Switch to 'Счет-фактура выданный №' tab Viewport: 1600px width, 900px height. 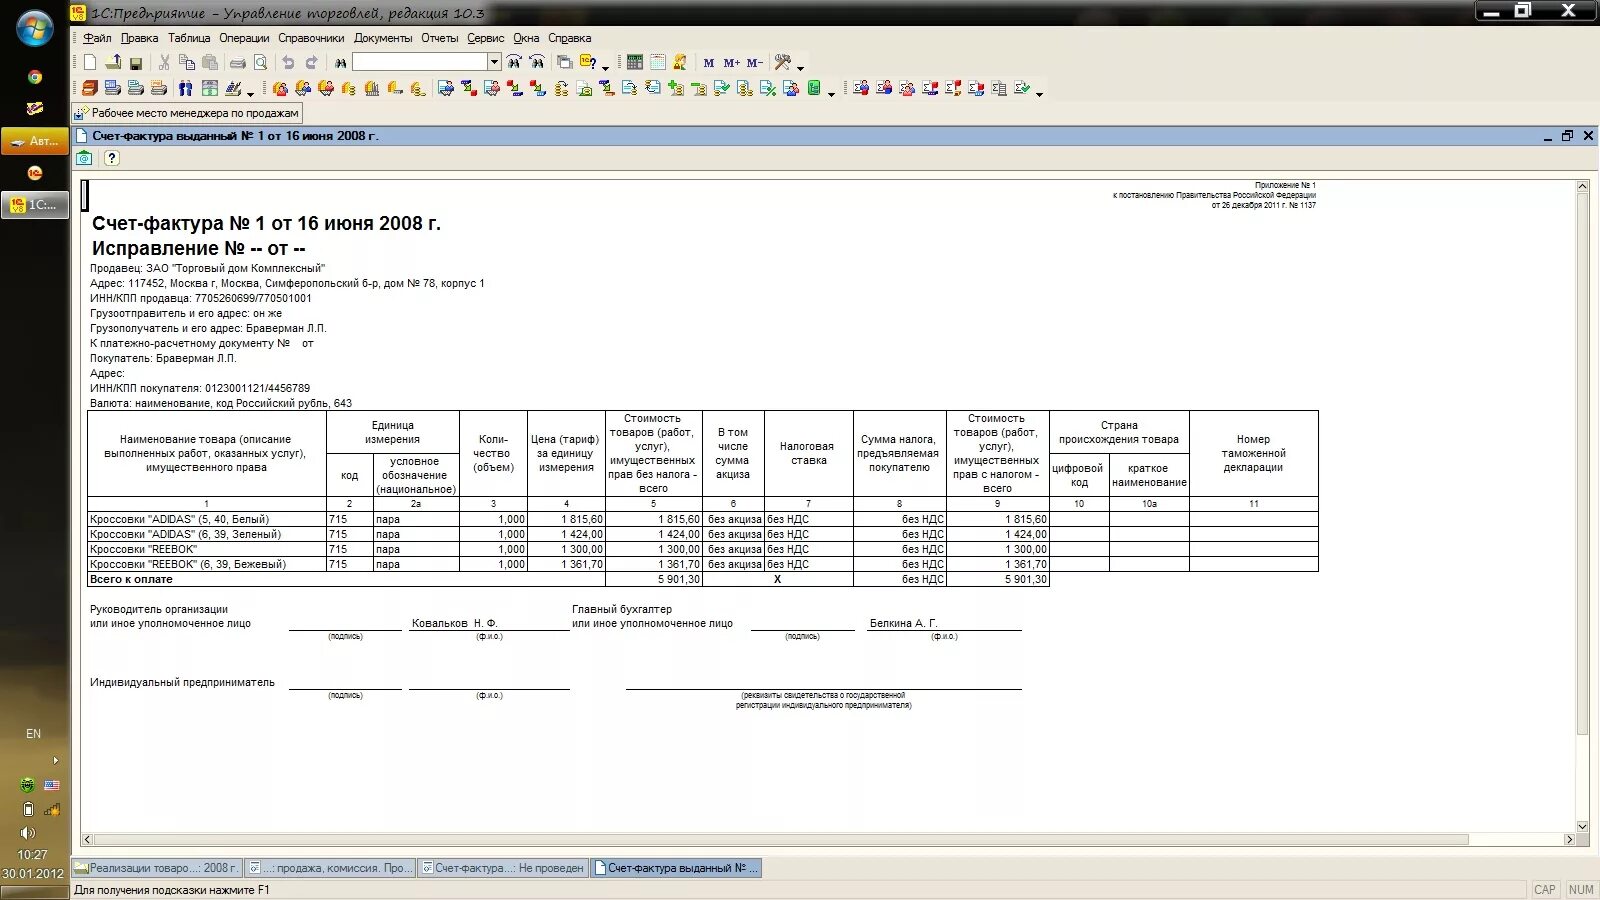click(676, 868)
